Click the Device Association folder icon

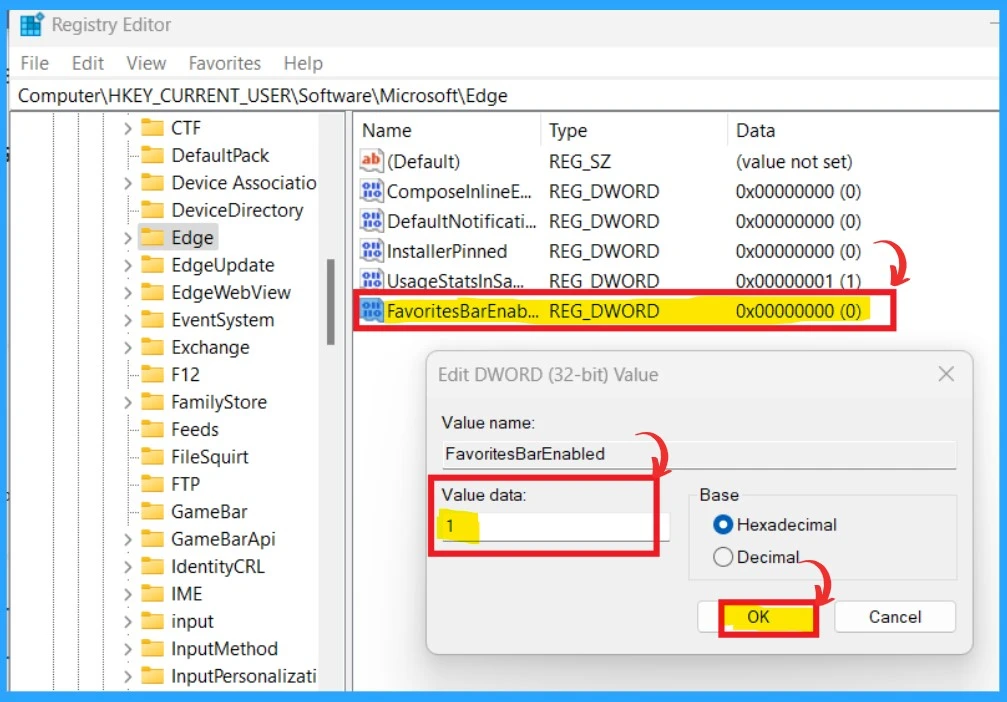click(x=152, y=183)
